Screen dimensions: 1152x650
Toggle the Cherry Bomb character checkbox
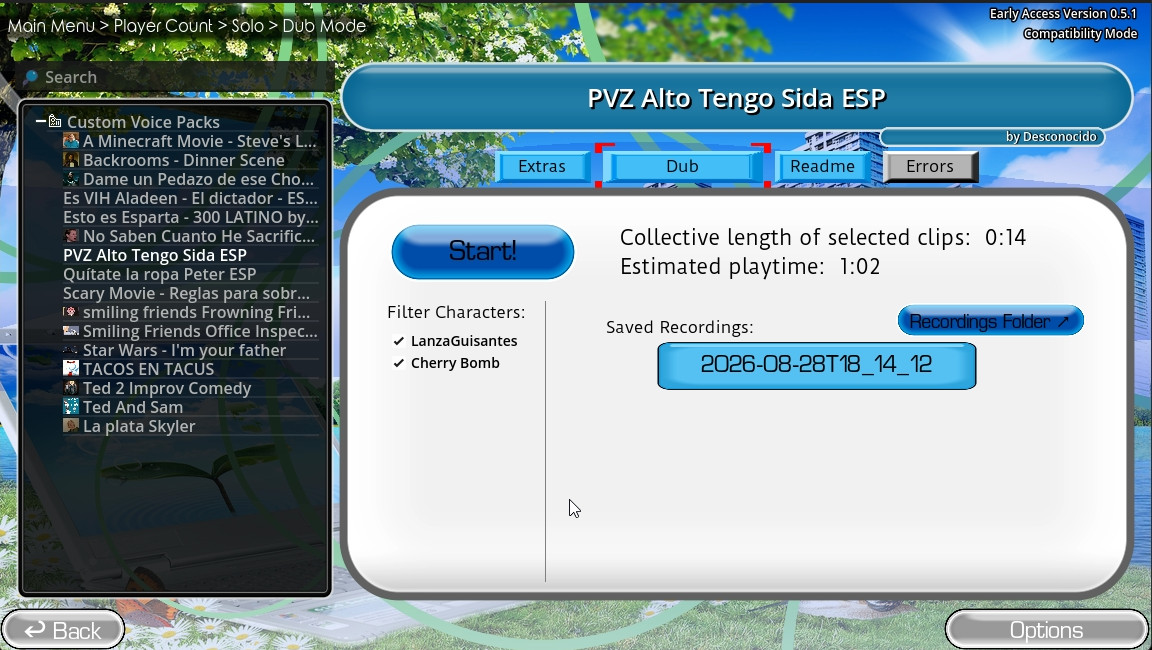pos(399,363)
